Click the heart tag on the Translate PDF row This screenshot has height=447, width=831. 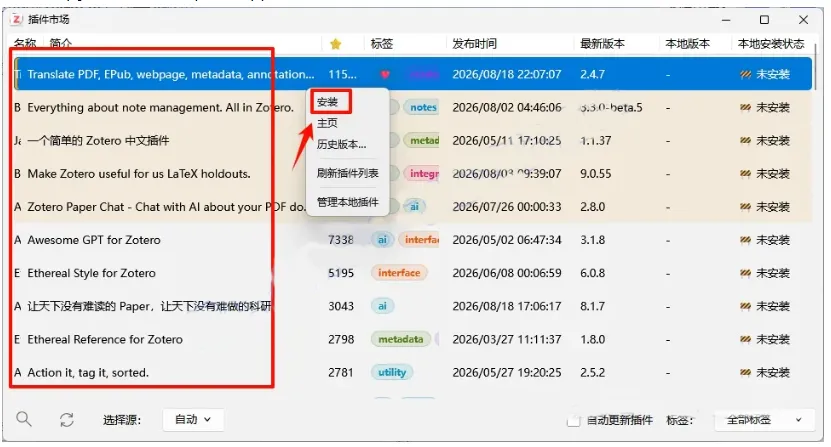pyautogui.click(x=385, y=74)
